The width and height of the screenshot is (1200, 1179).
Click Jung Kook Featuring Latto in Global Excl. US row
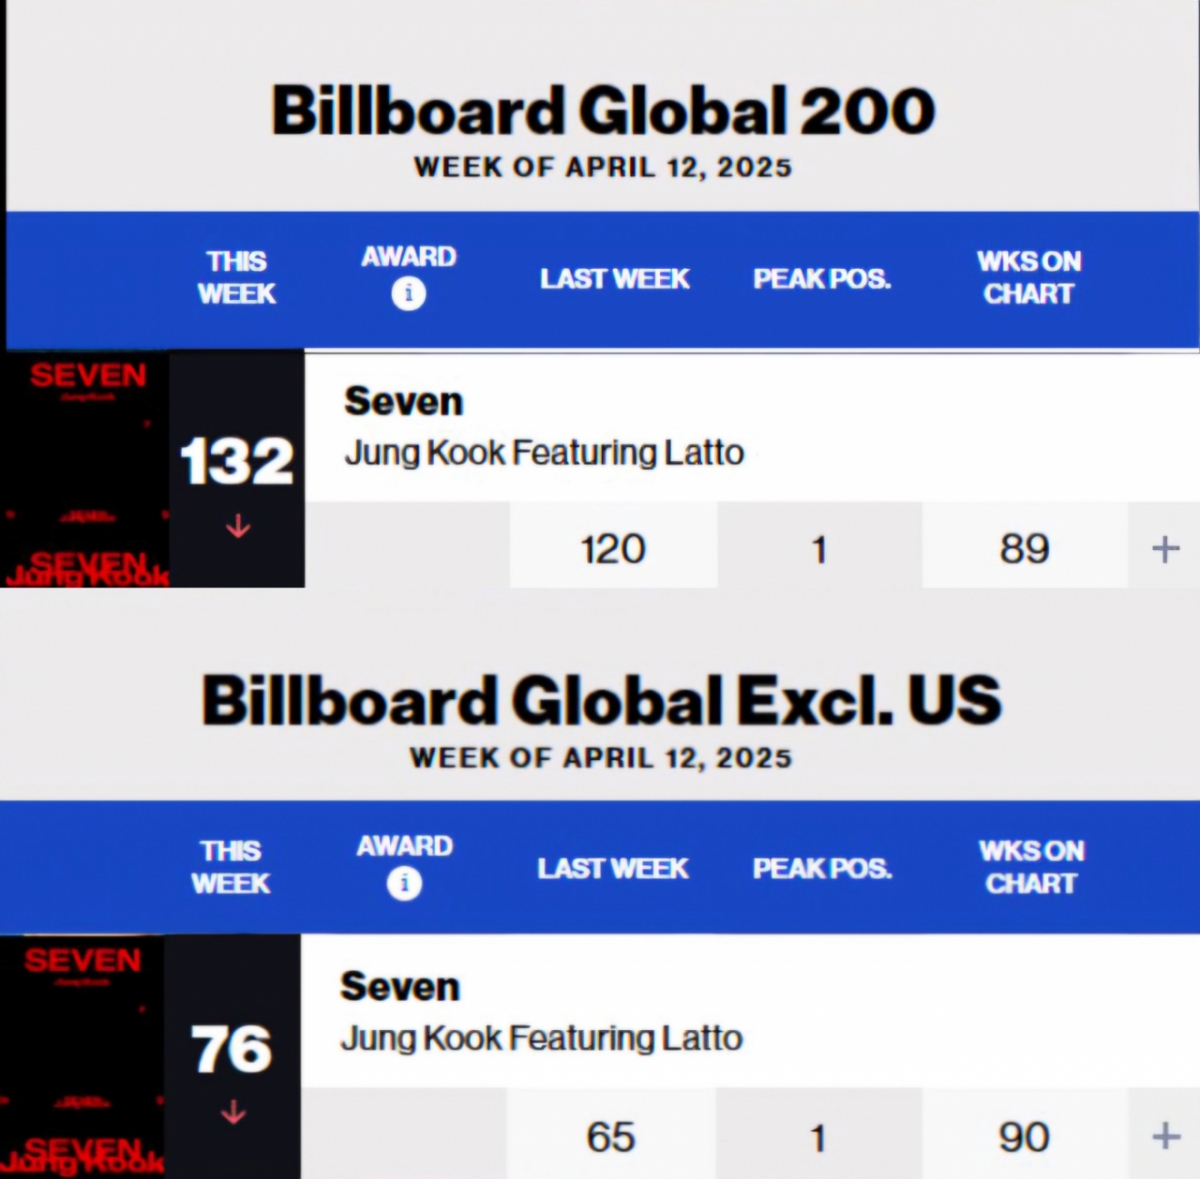541,1038
